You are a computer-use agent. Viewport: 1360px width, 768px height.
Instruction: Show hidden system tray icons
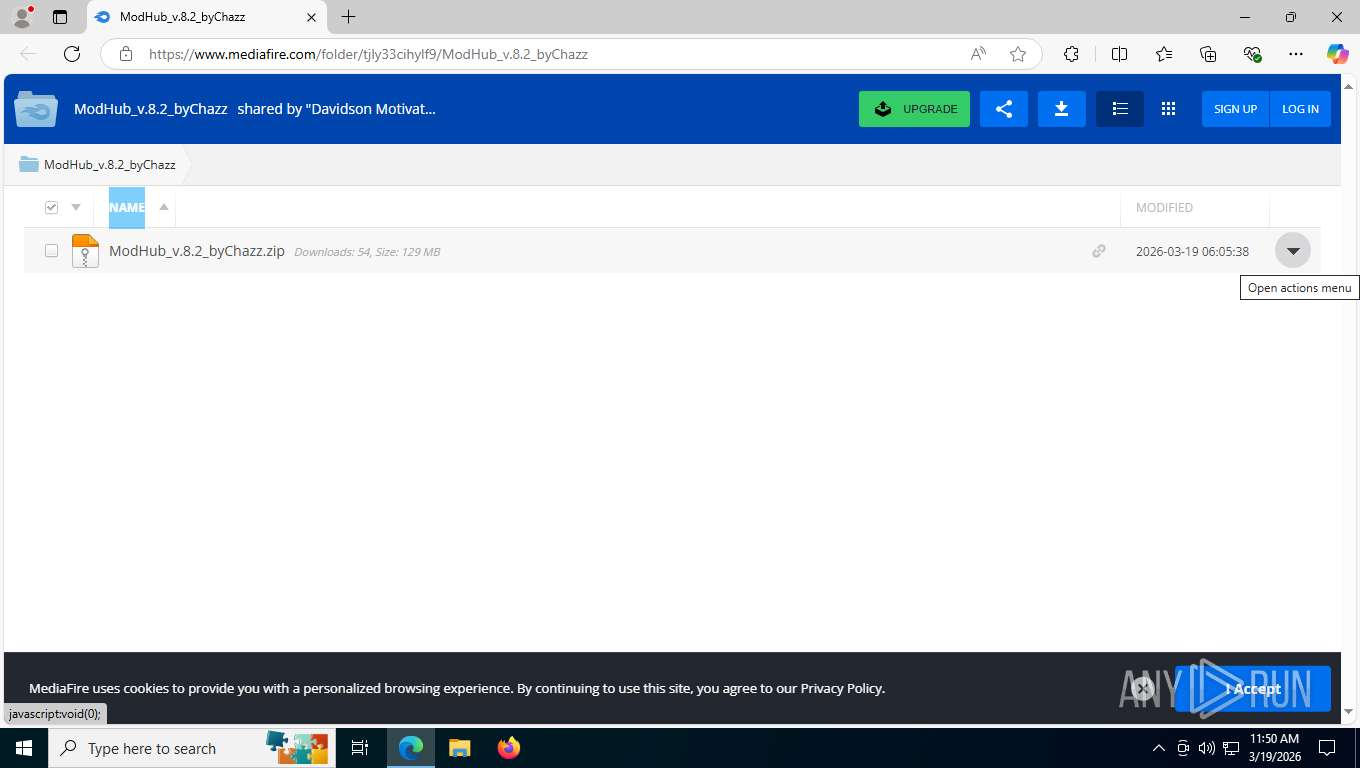point(1159,748)
